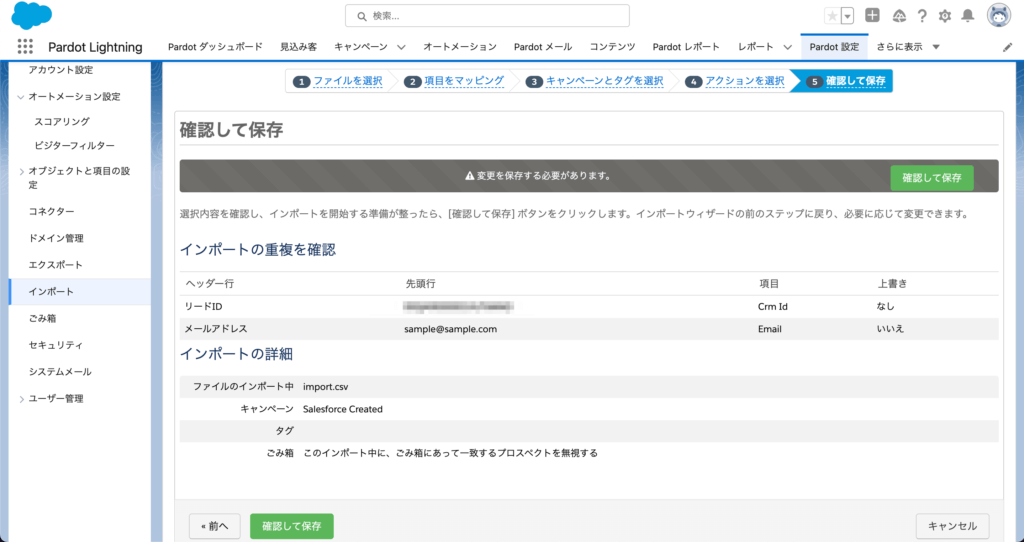Open エクスポート in the sidebar

click(x=56, y=265)
